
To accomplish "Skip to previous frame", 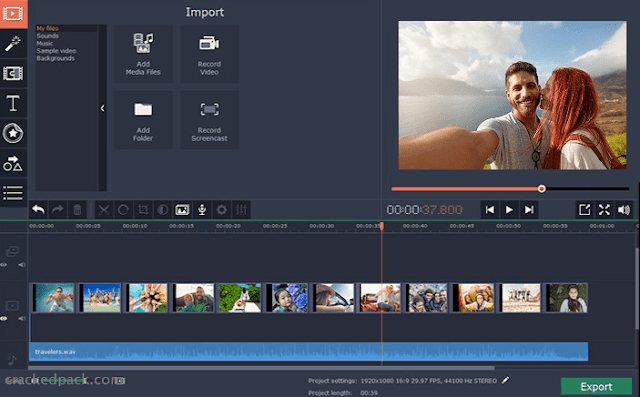I will [490, 210].
